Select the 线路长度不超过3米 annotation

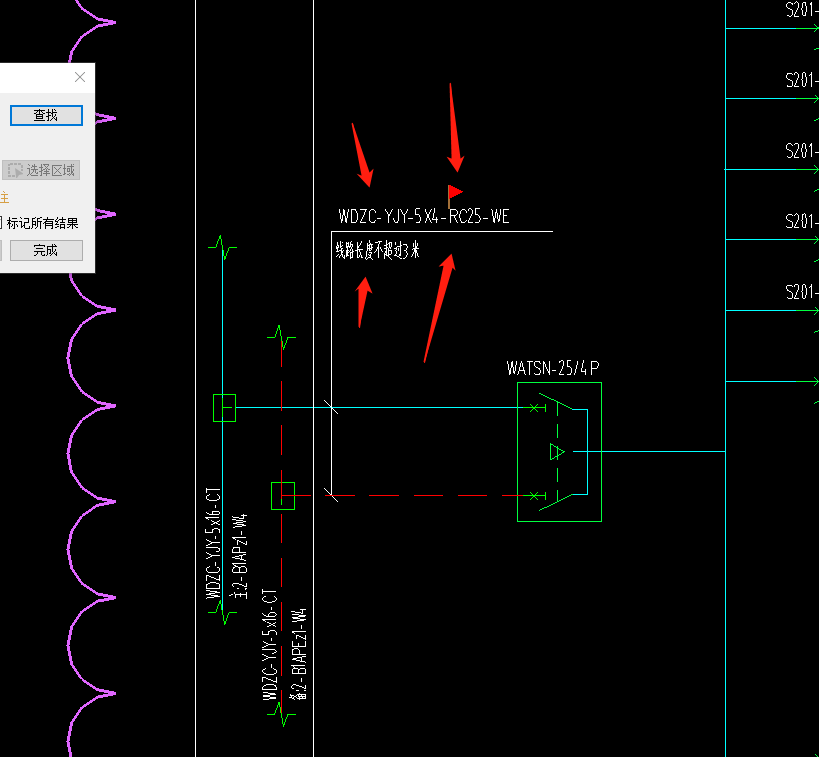[377, 250]
